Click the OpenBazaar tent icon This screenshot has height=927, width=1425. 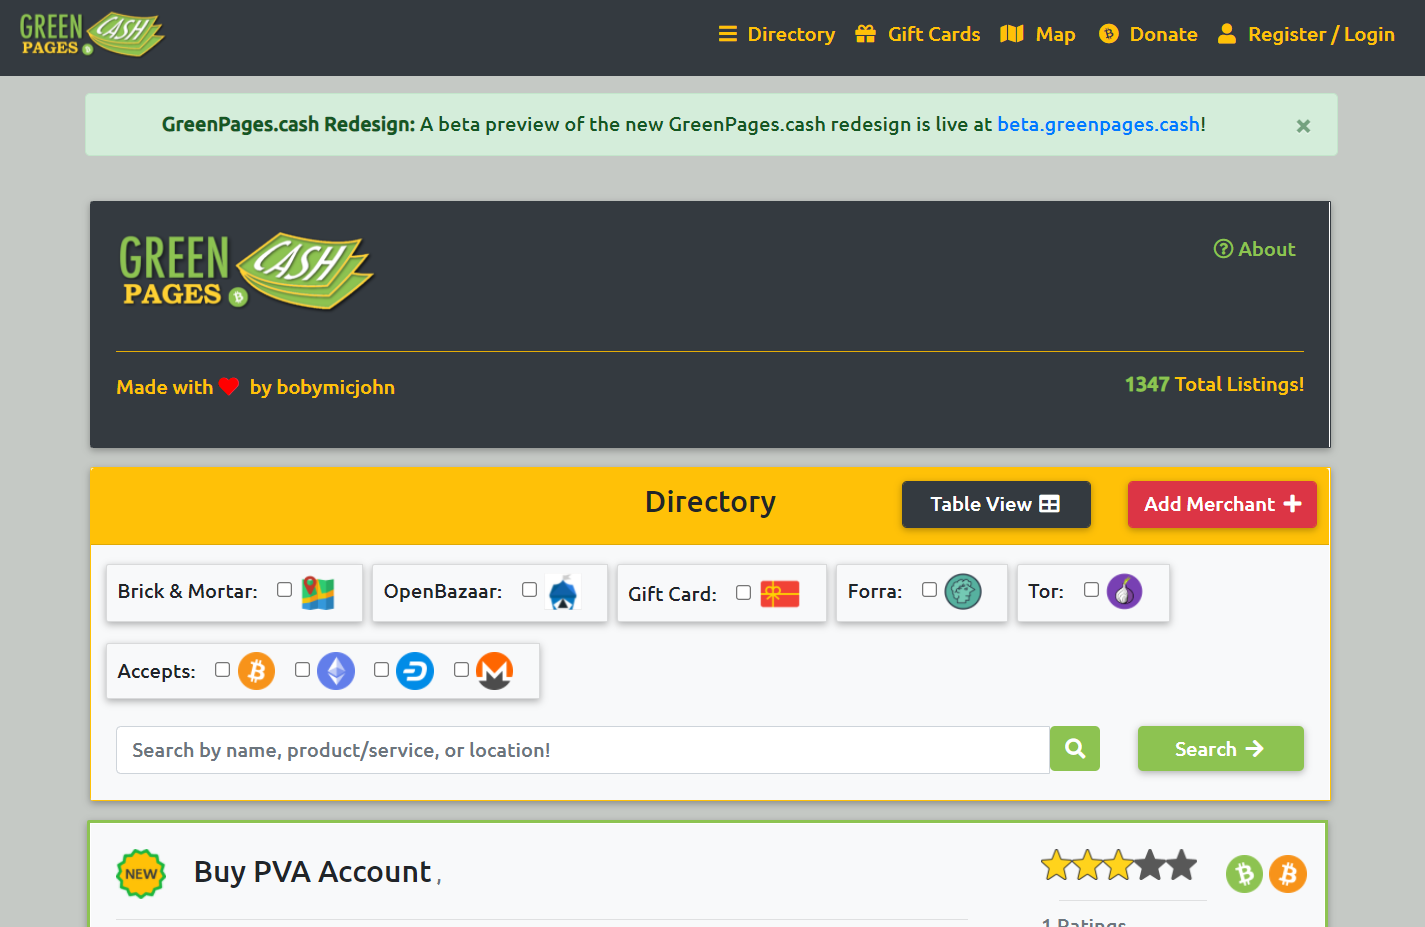pyautogui.click(x=564, y=593)
